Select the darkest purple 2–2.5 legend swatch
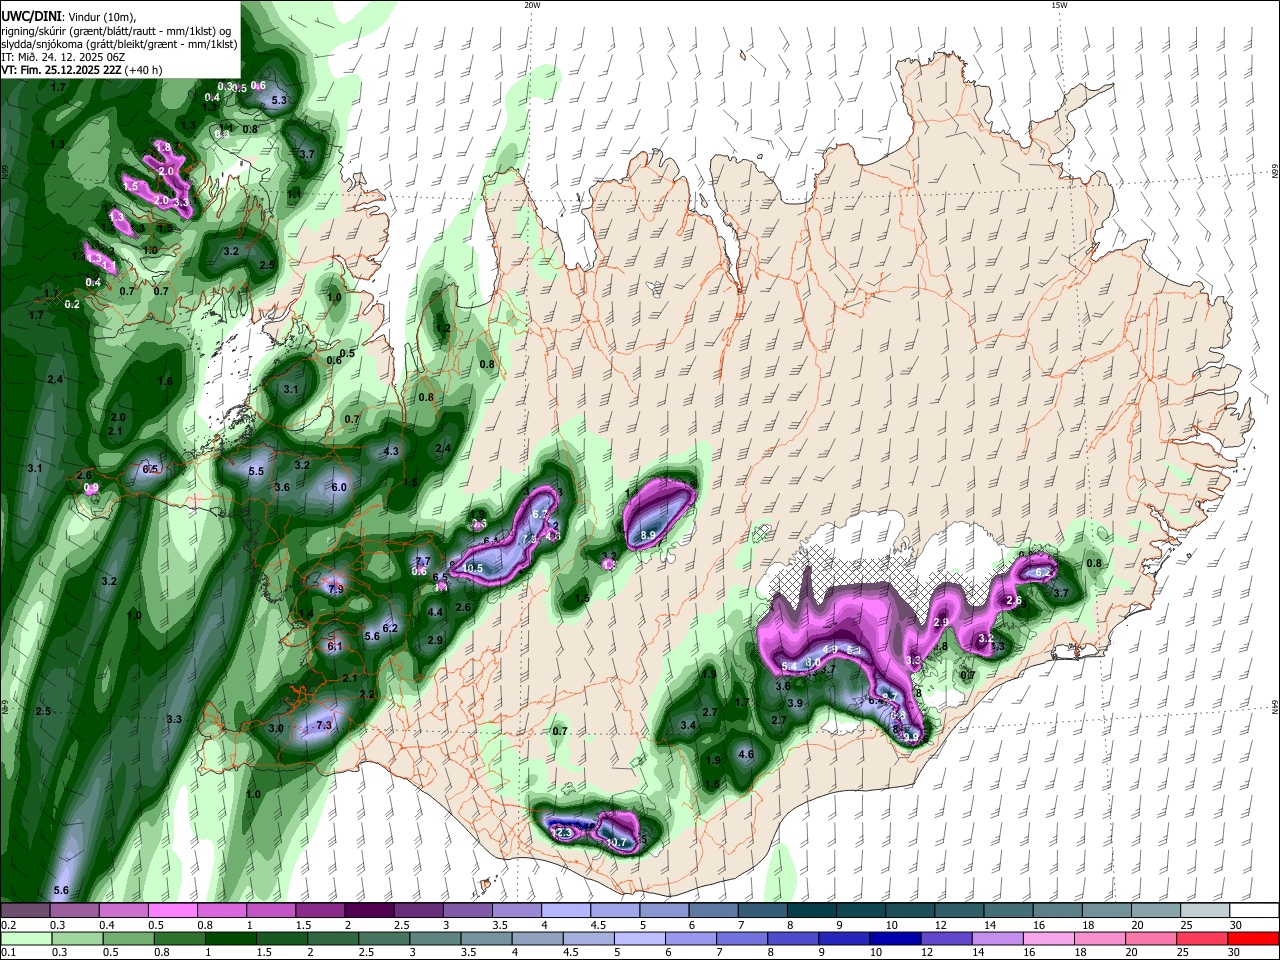1280x960 pixels. 369,912
